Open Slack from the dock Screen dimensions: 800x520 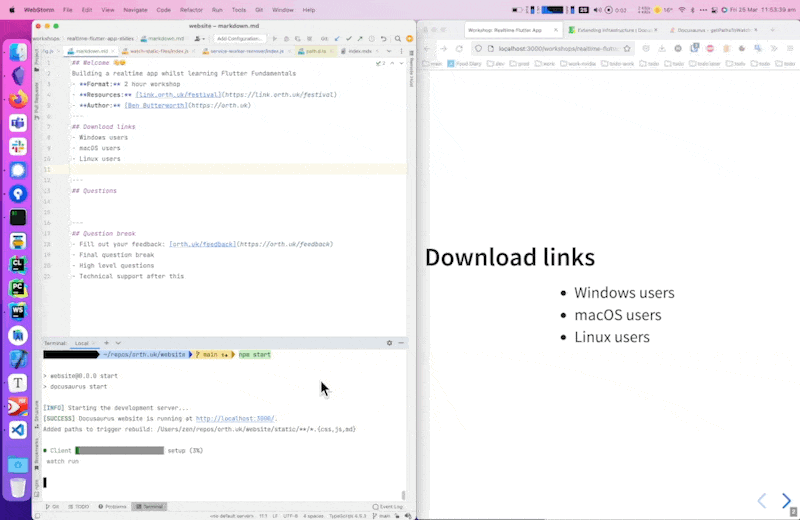point(18,146)
